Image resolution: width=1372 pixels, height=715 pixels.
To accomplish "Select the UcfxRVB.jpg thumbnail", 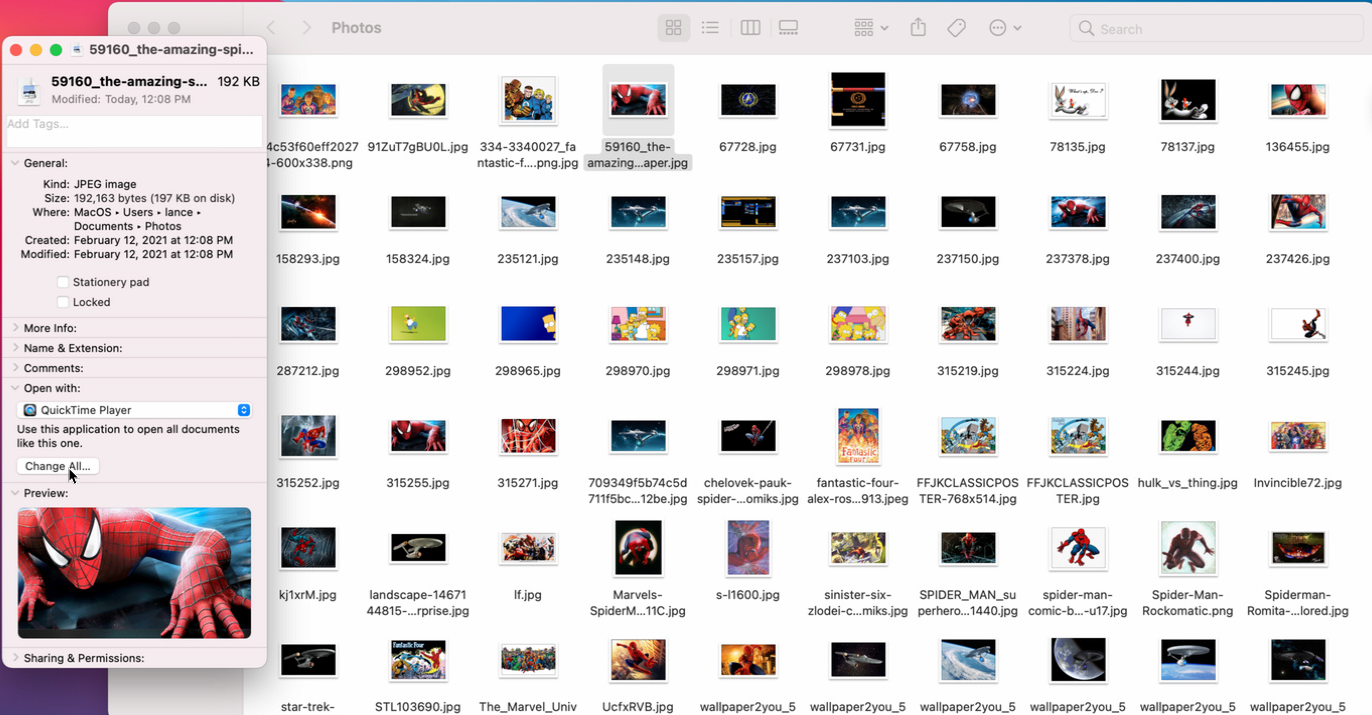I will 638,660.
